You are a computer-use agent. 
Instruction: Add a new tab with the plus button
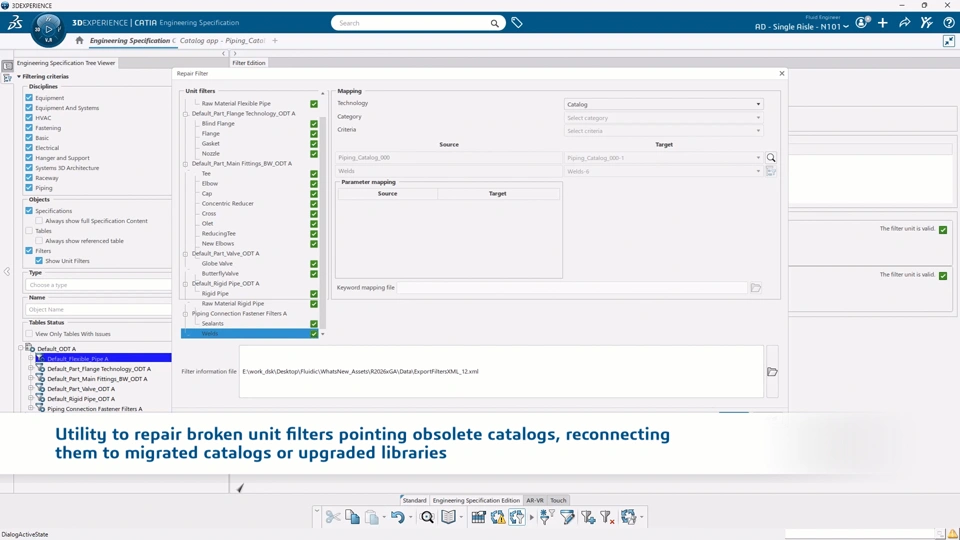275,40
